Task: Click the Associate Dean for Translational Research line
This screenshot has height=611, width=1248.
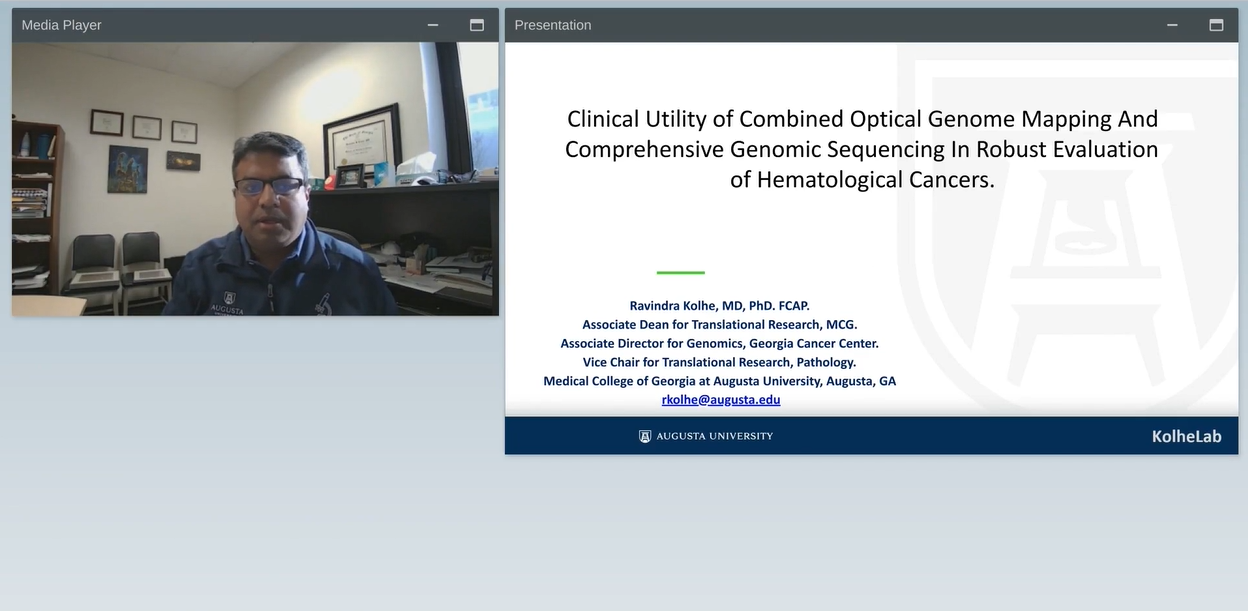Action: click(x=720, y=324)
